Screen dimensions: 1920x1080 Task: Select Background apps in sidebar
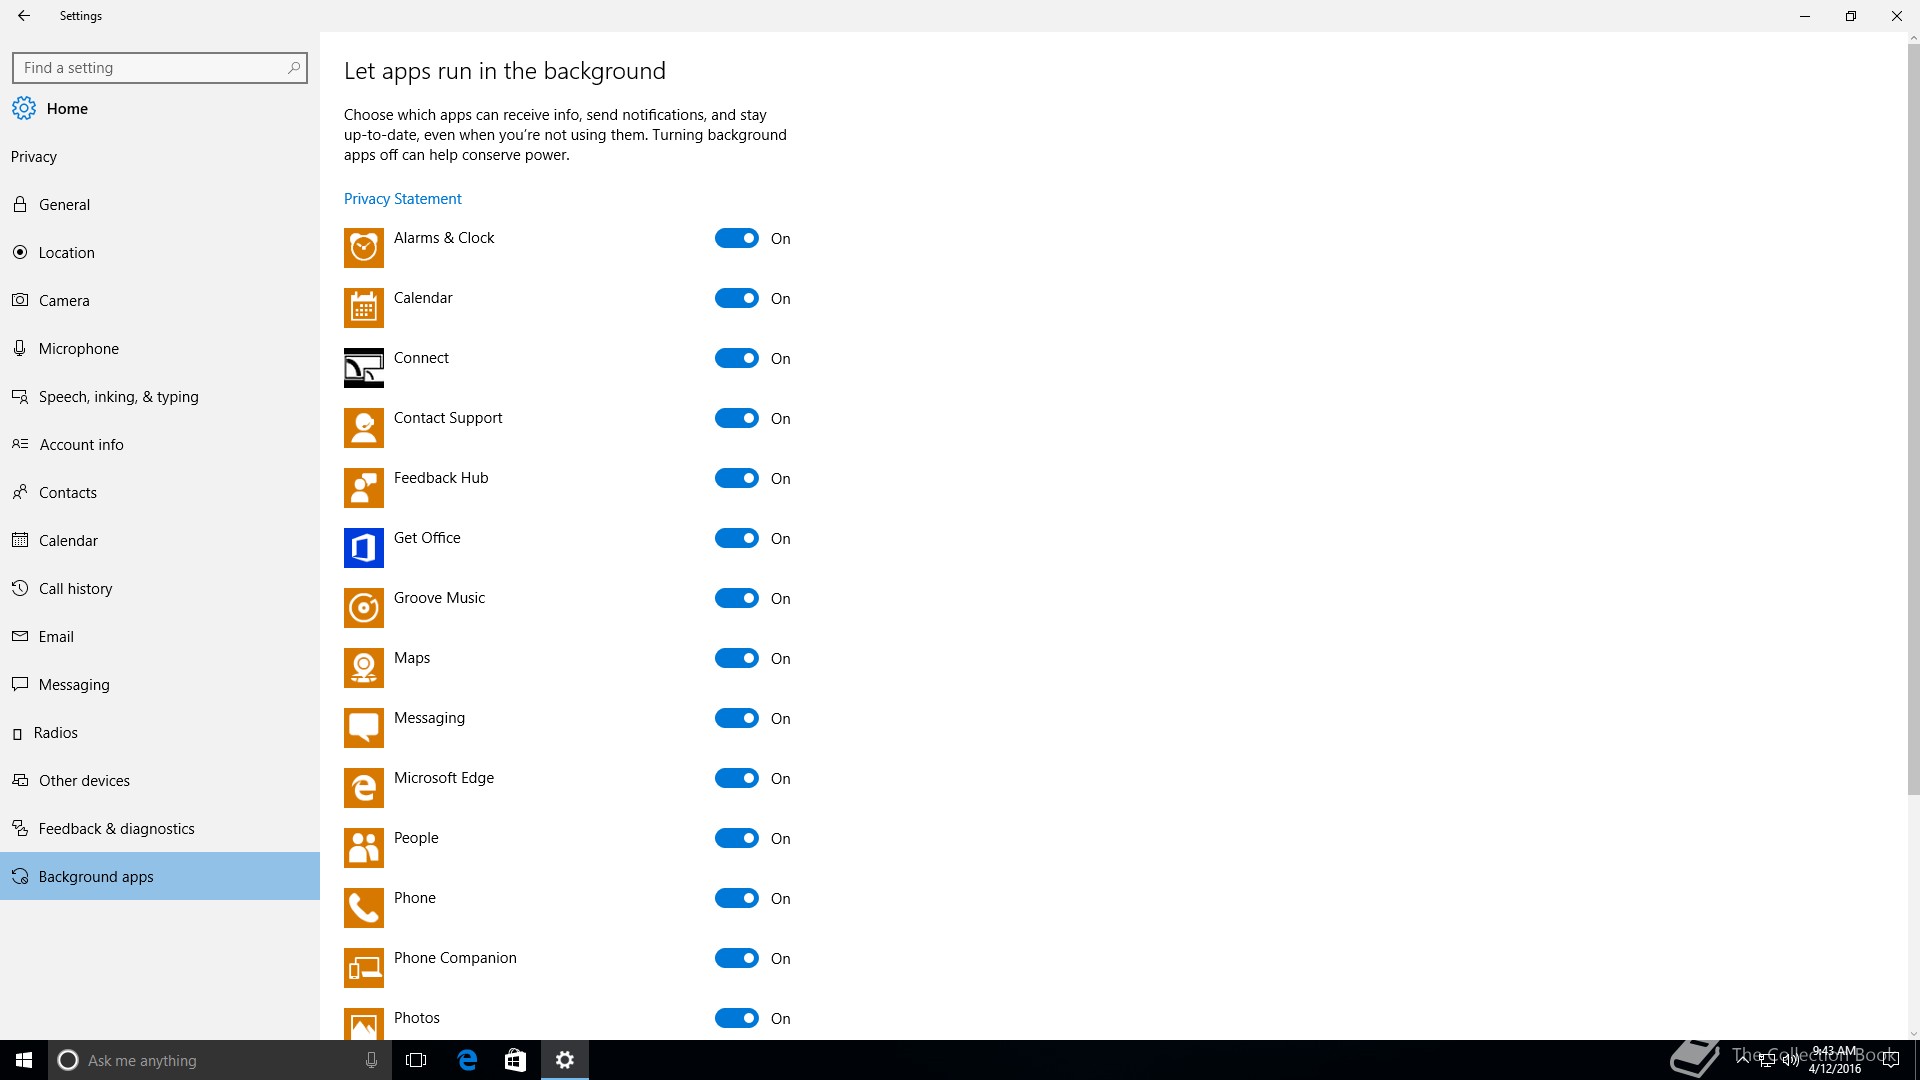tap(160, 876)
